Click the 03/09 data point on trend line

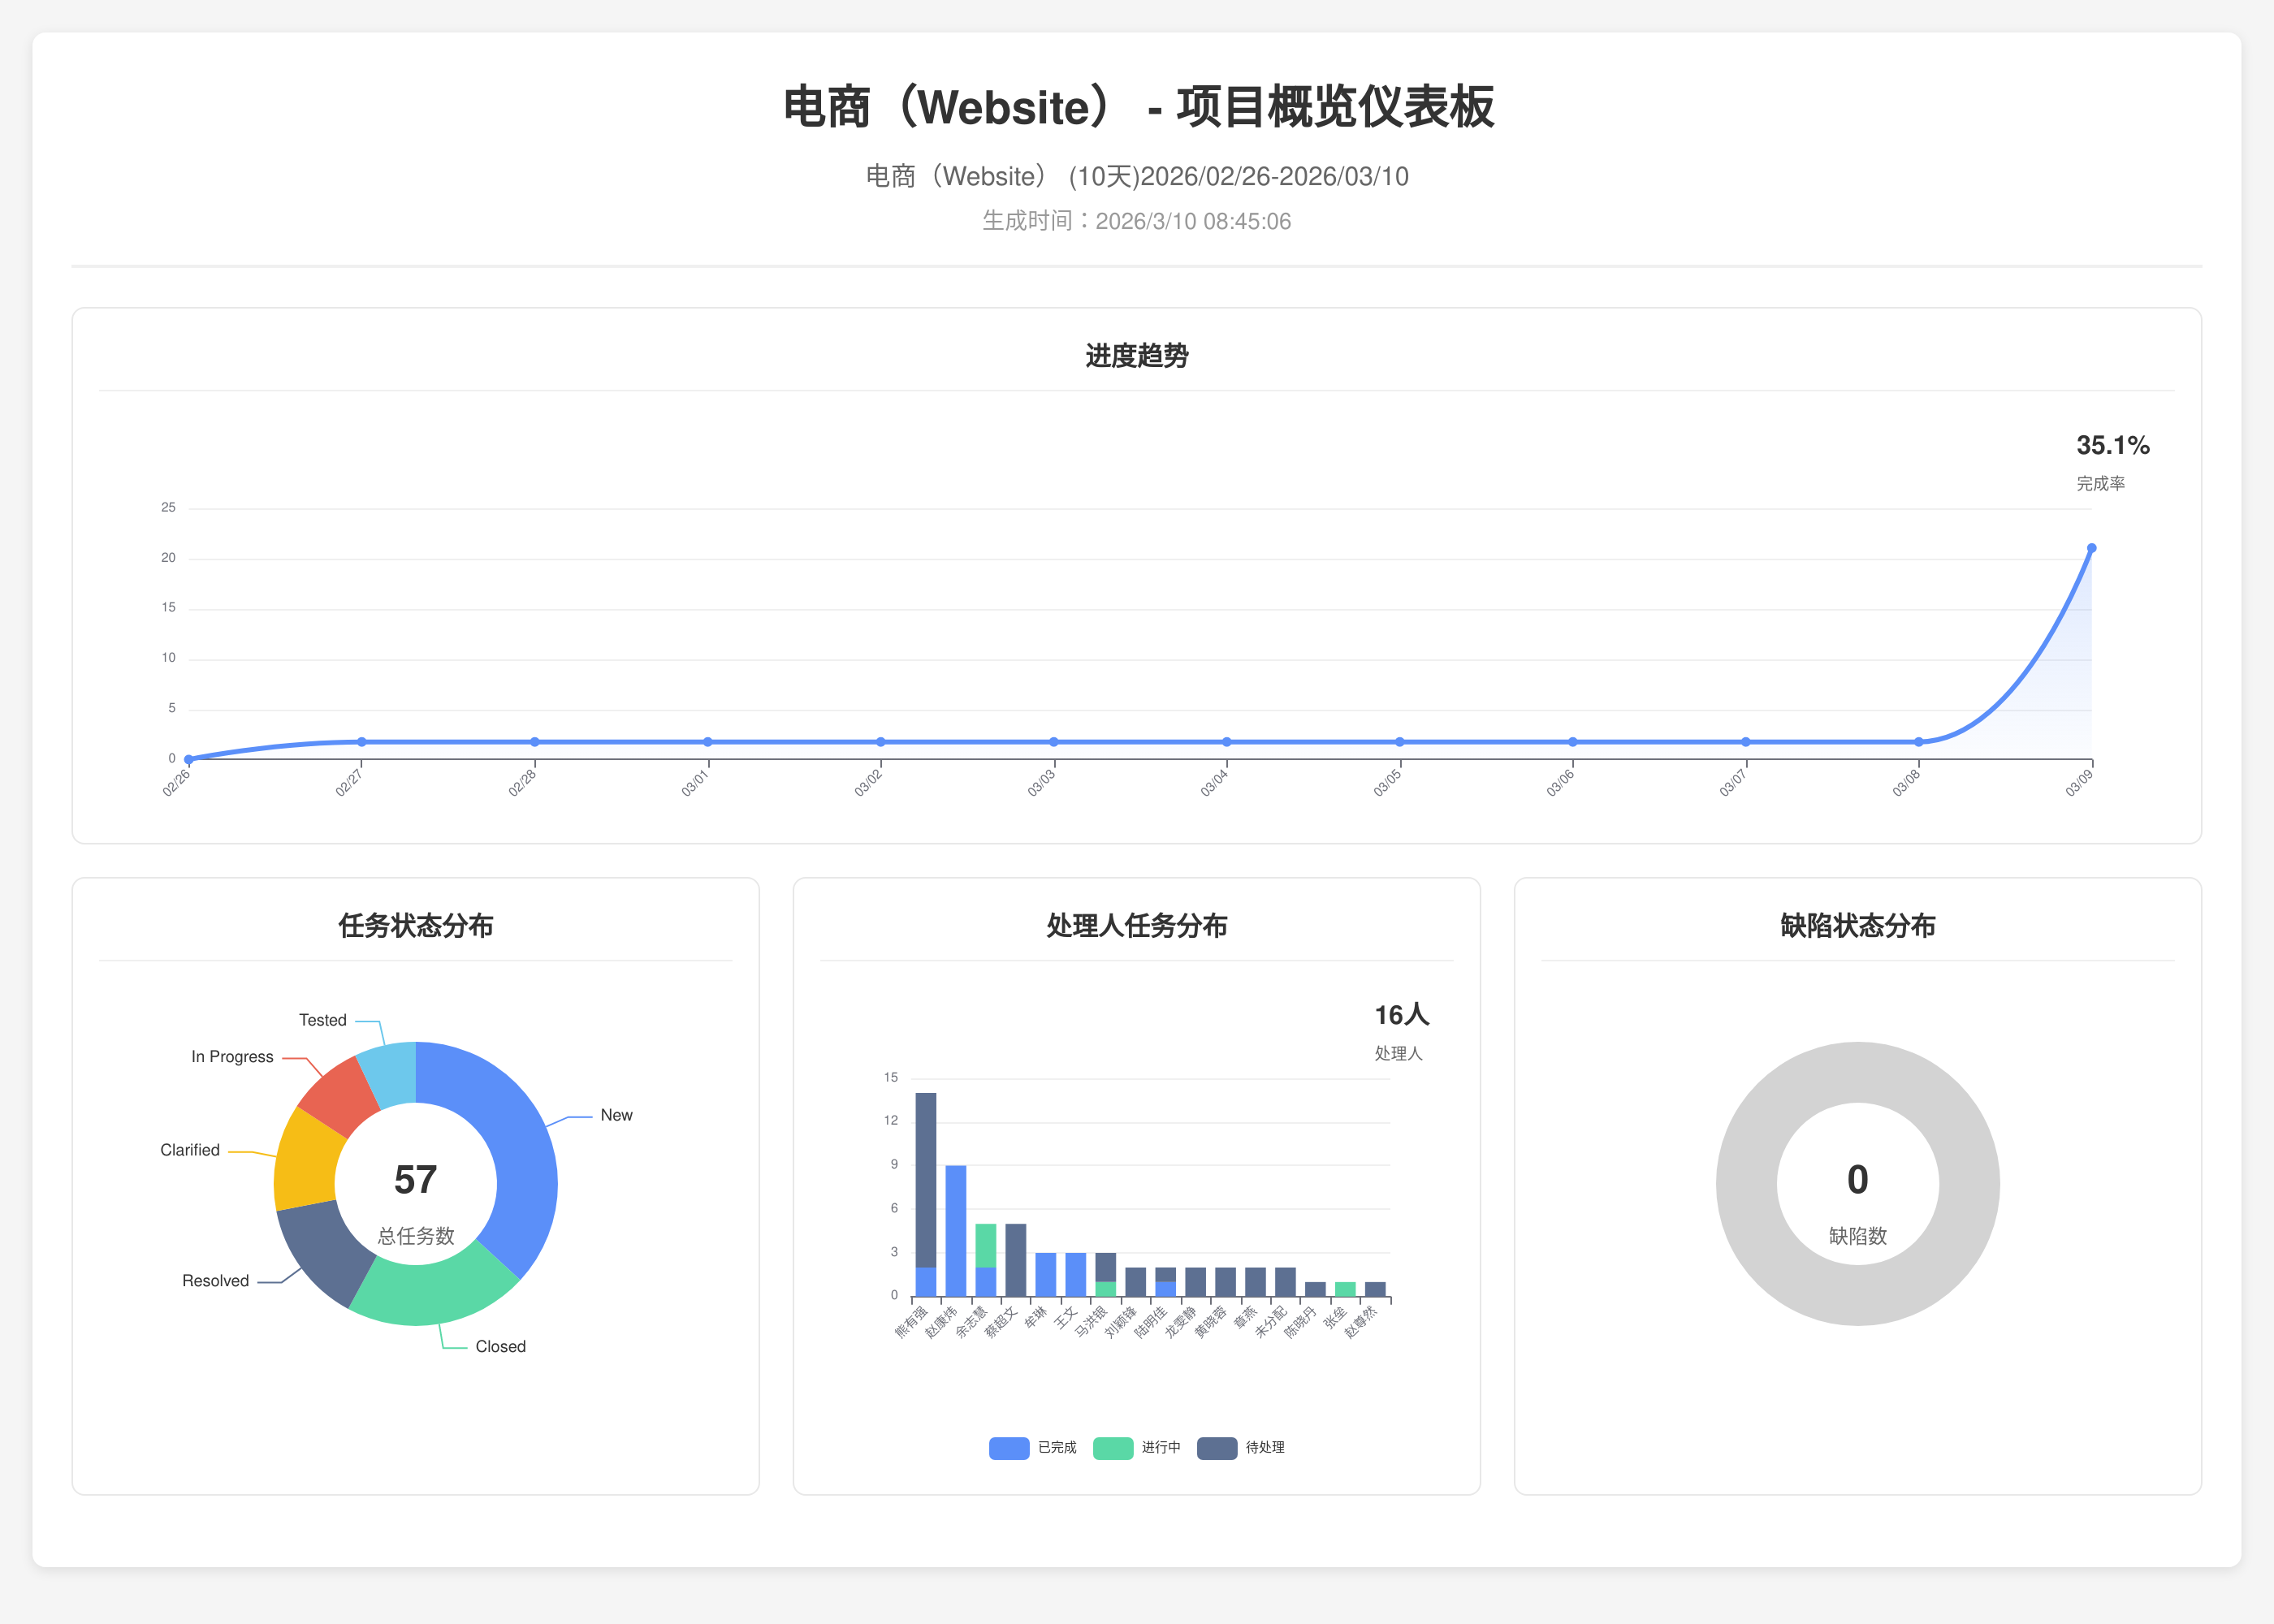tap(2091, 548)
